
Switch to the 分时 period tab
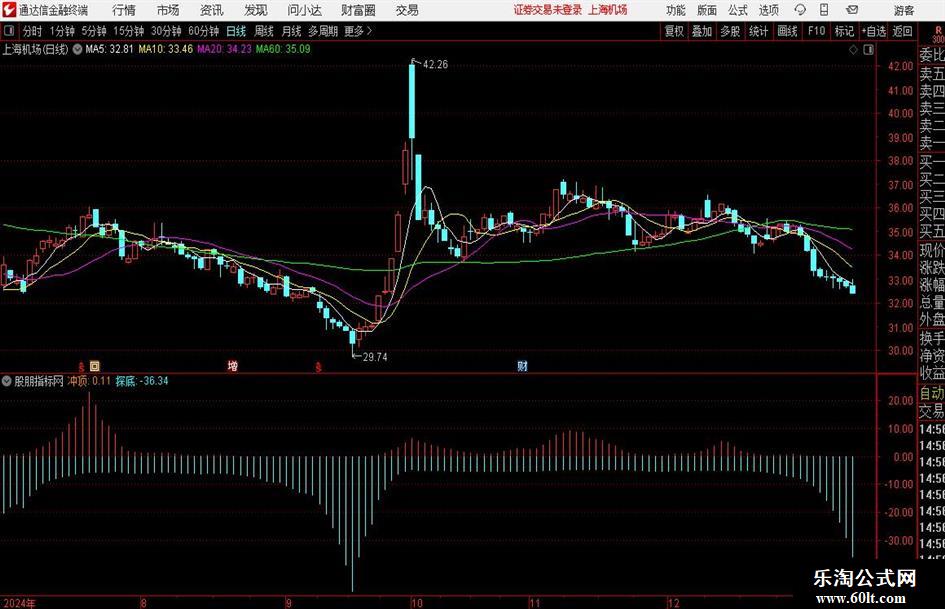click(33, 31)
